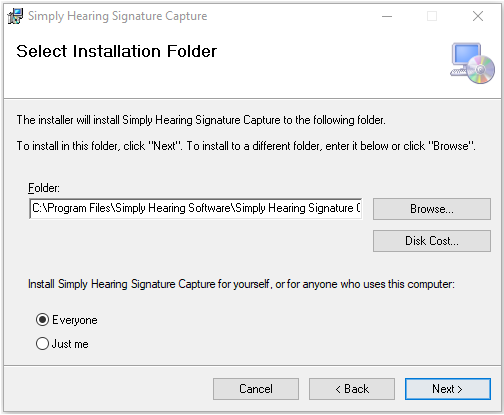The image size is (504, 415).
Task: Go to previous step with < Back
Action: click(x=352, y=389)
